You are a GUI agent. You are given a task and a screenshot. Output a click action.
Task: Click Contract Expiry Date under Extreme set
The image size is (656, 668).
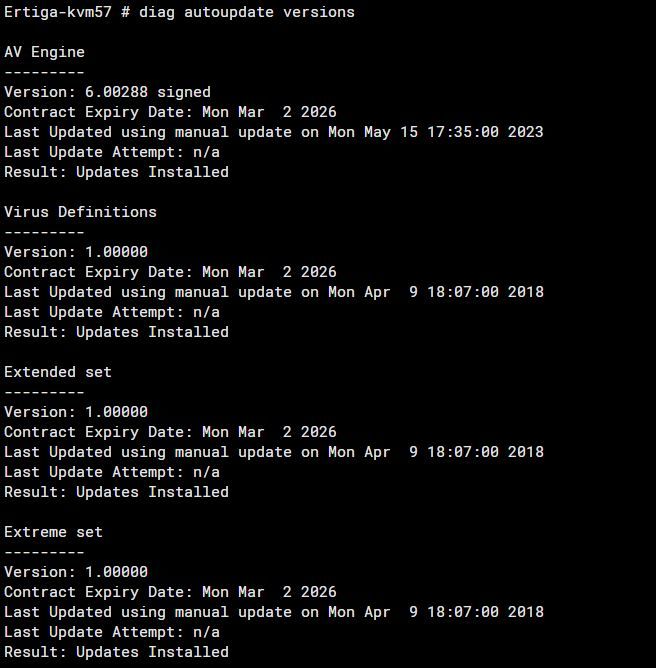click(x=170, y=592)
